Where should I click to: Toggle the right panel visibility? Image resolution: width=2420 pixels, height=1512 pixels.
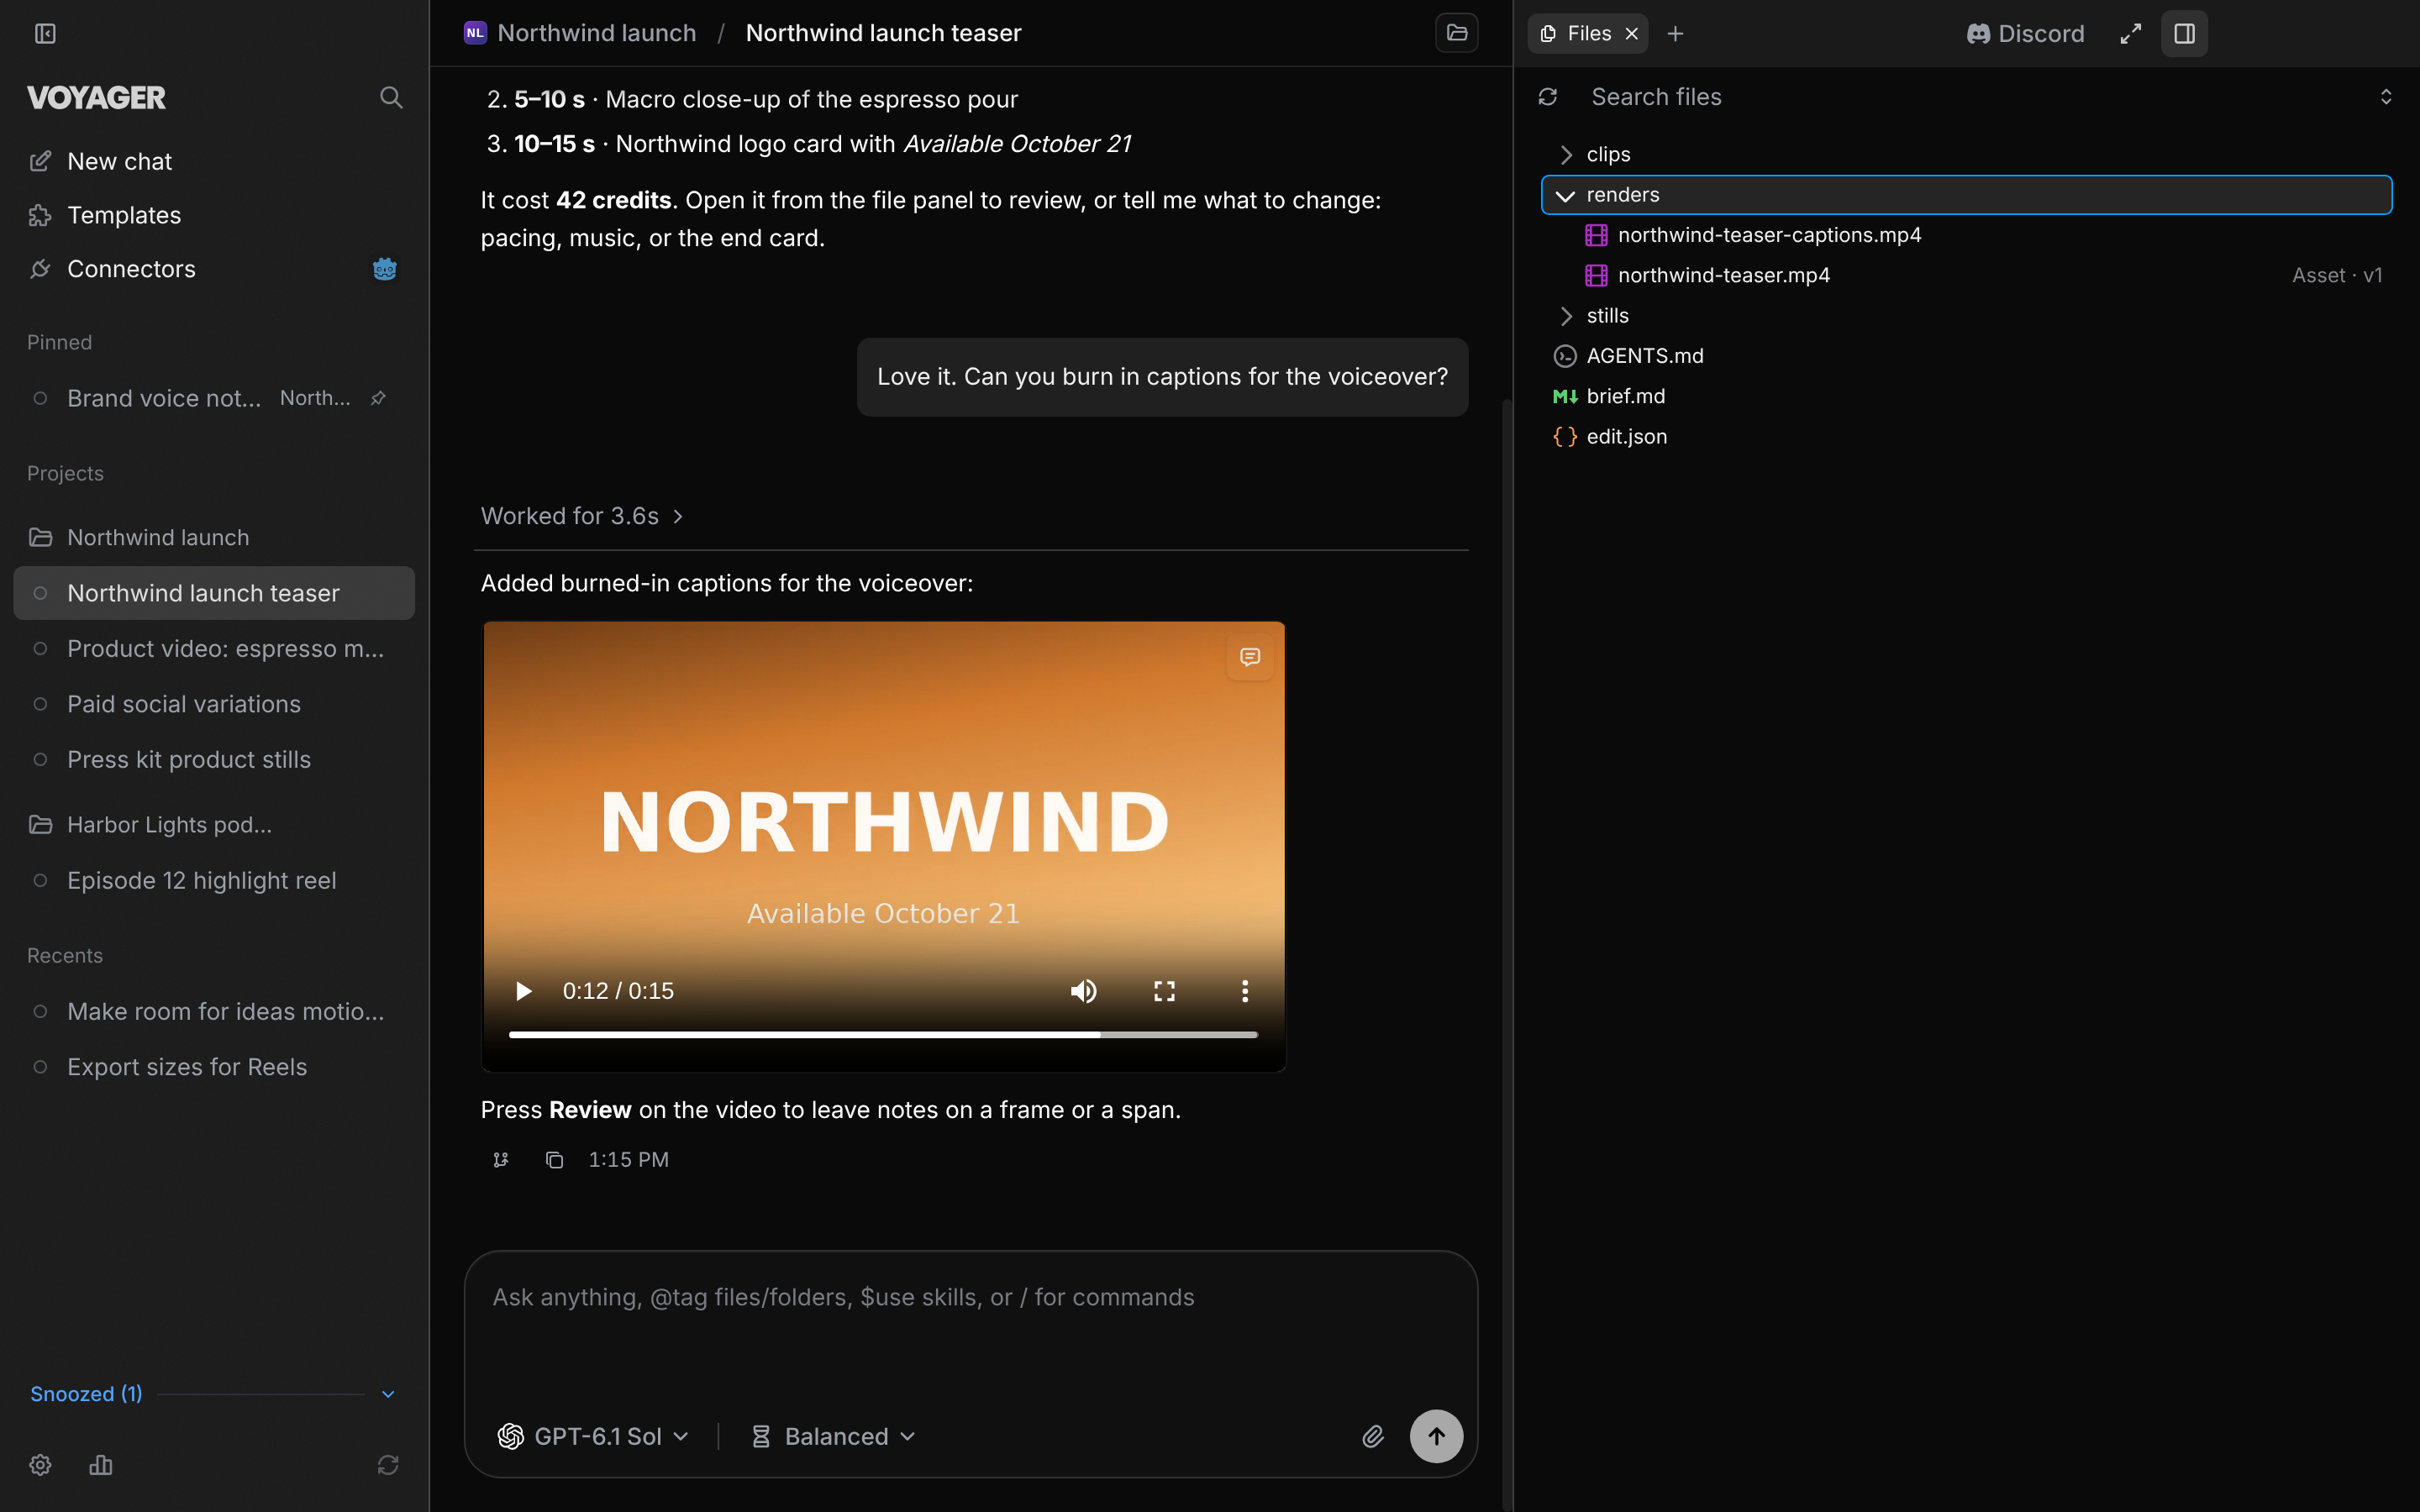[x=2184, y=34]
